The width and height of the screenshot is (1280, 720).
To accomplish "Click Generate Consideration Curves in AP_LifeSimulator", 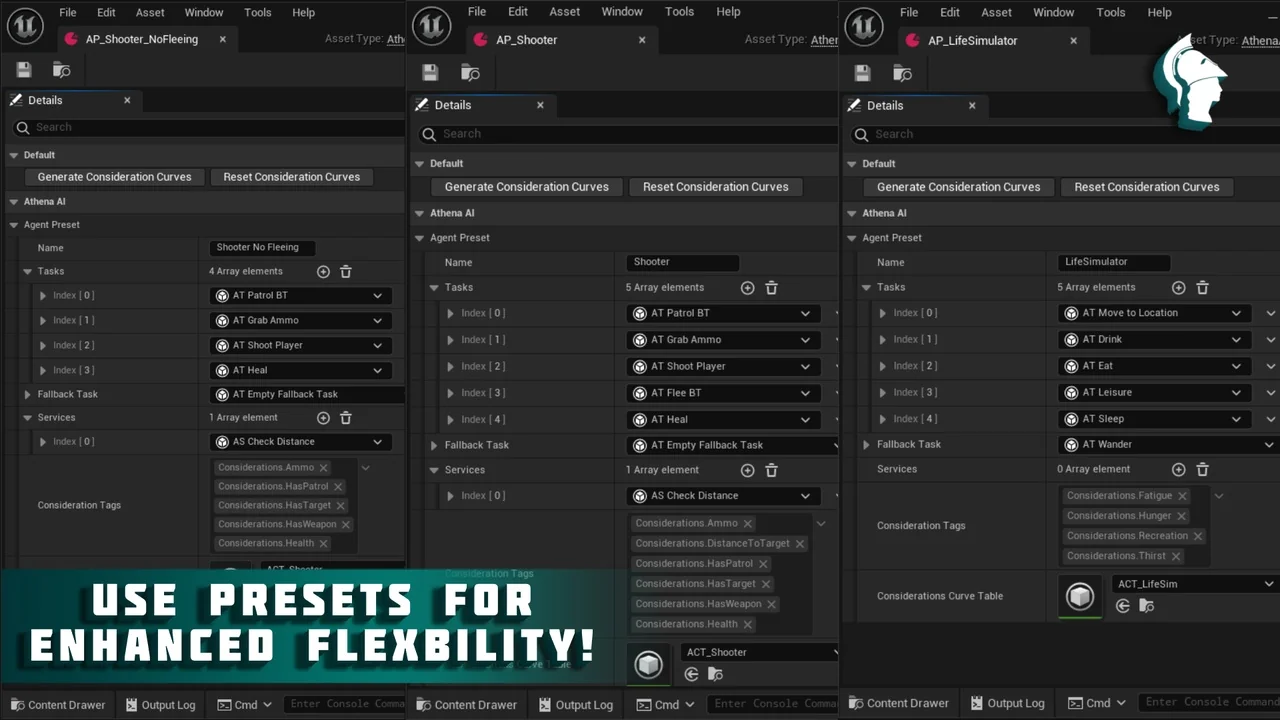I will click(x=958, y=187).
